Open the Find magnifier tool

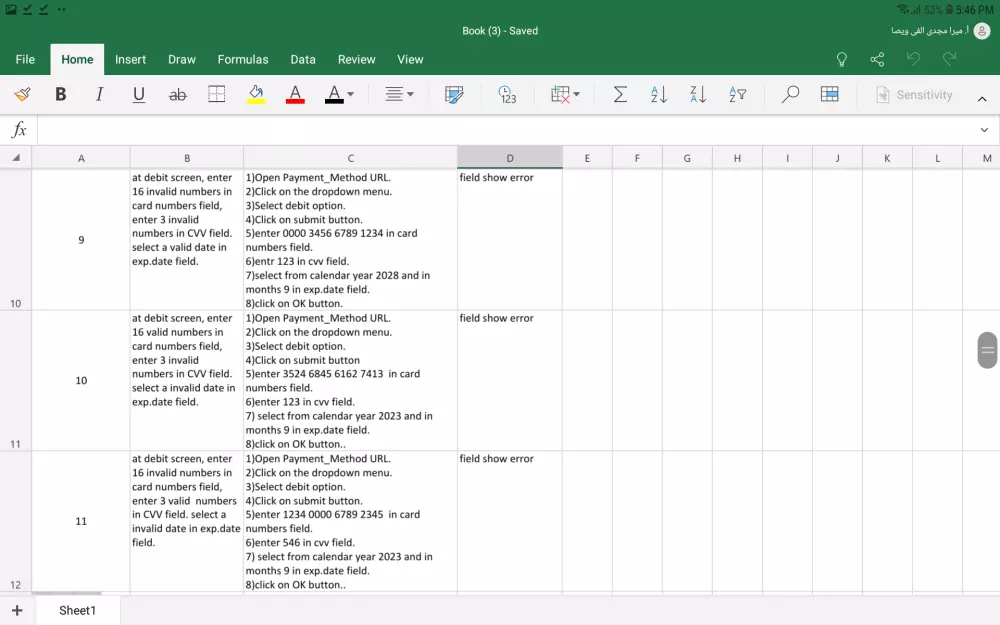790,95
